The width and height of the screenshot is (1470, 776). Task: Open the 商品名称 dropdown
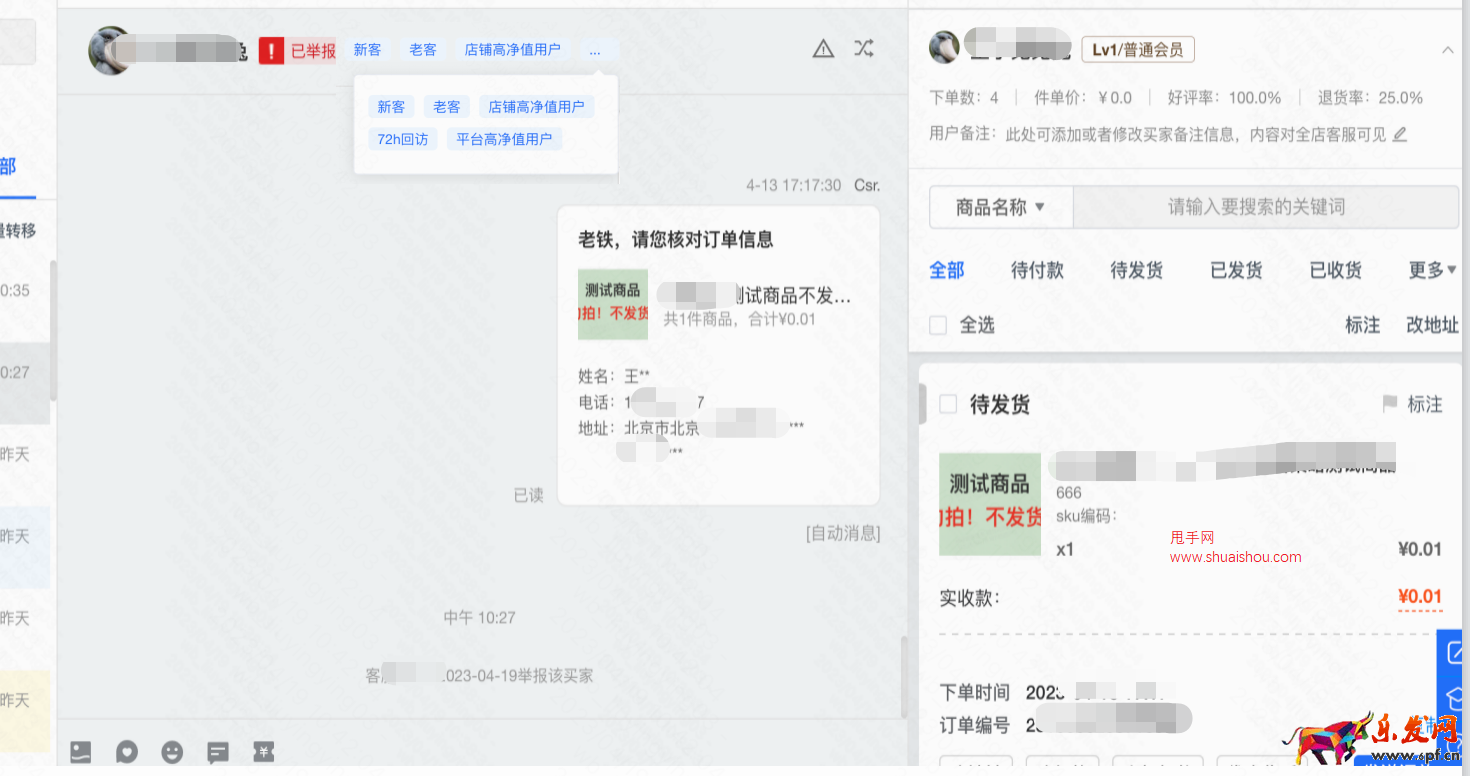point(1000,207)
